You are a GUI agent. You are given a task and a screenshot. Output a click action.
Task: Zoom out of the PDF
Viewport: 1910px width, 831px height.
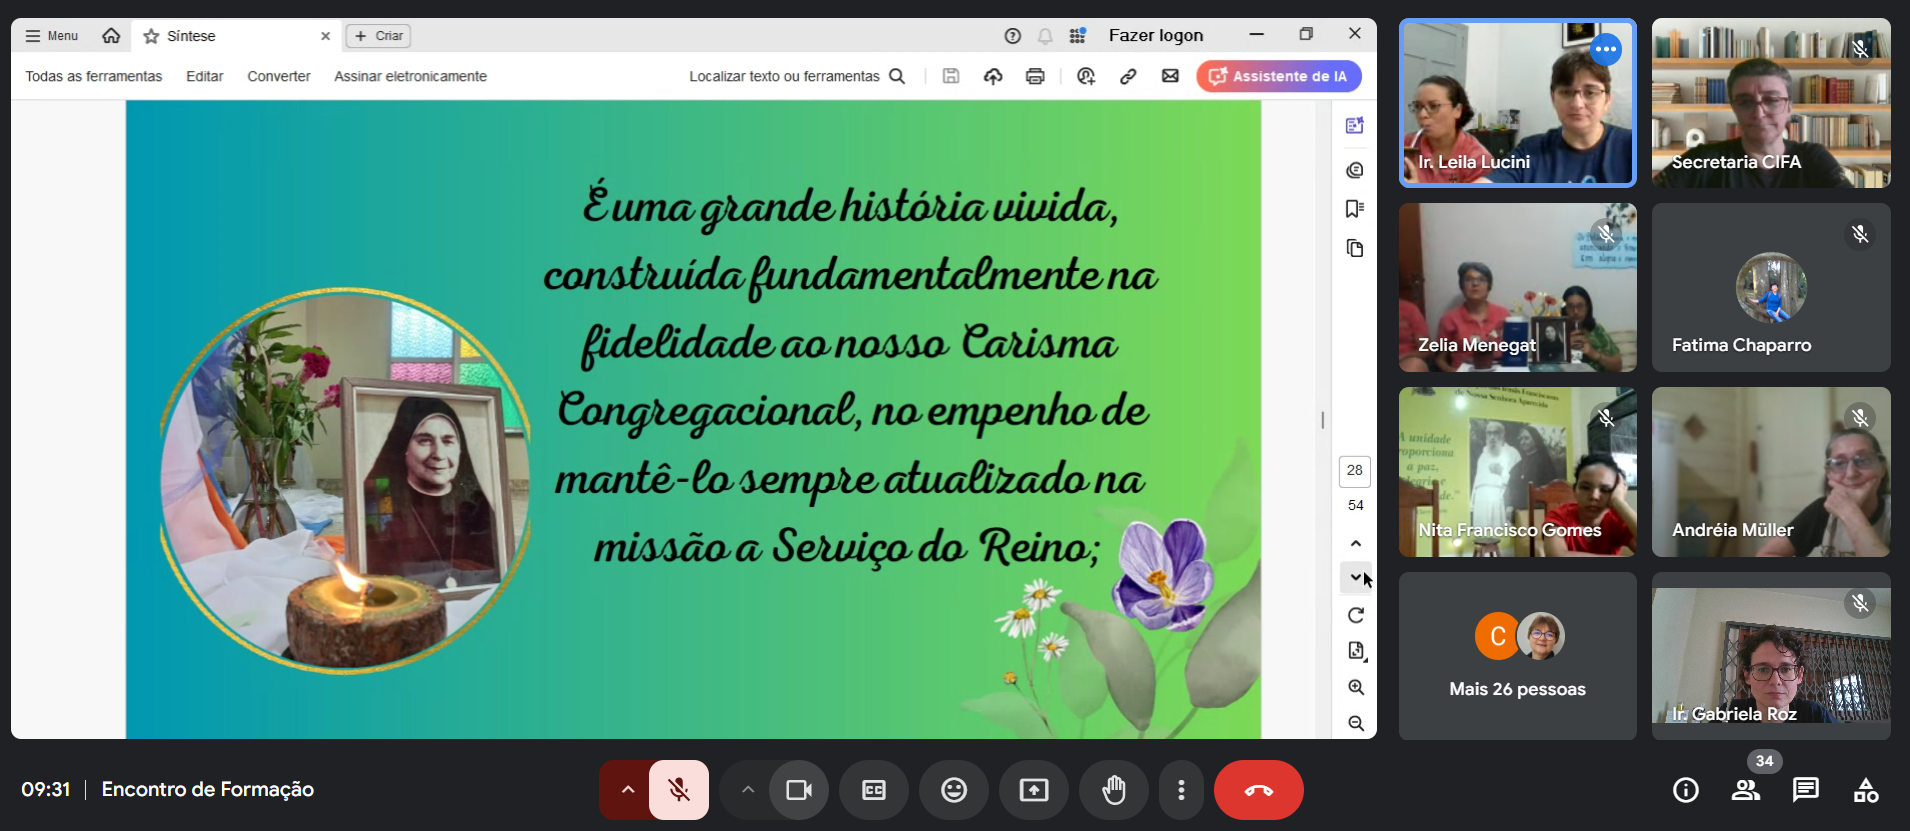tap(1356, 723)
